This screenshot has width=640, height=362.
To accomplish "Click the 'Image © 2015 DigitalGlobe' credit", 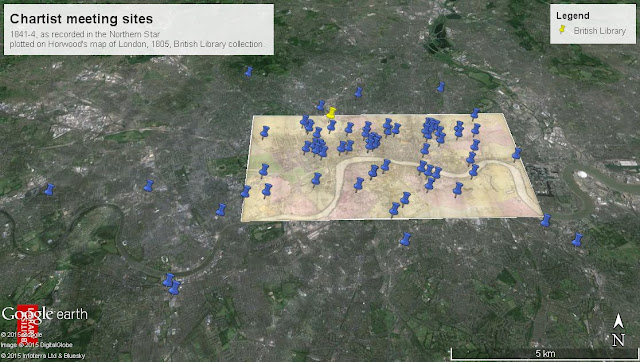I will pos(36,345).
